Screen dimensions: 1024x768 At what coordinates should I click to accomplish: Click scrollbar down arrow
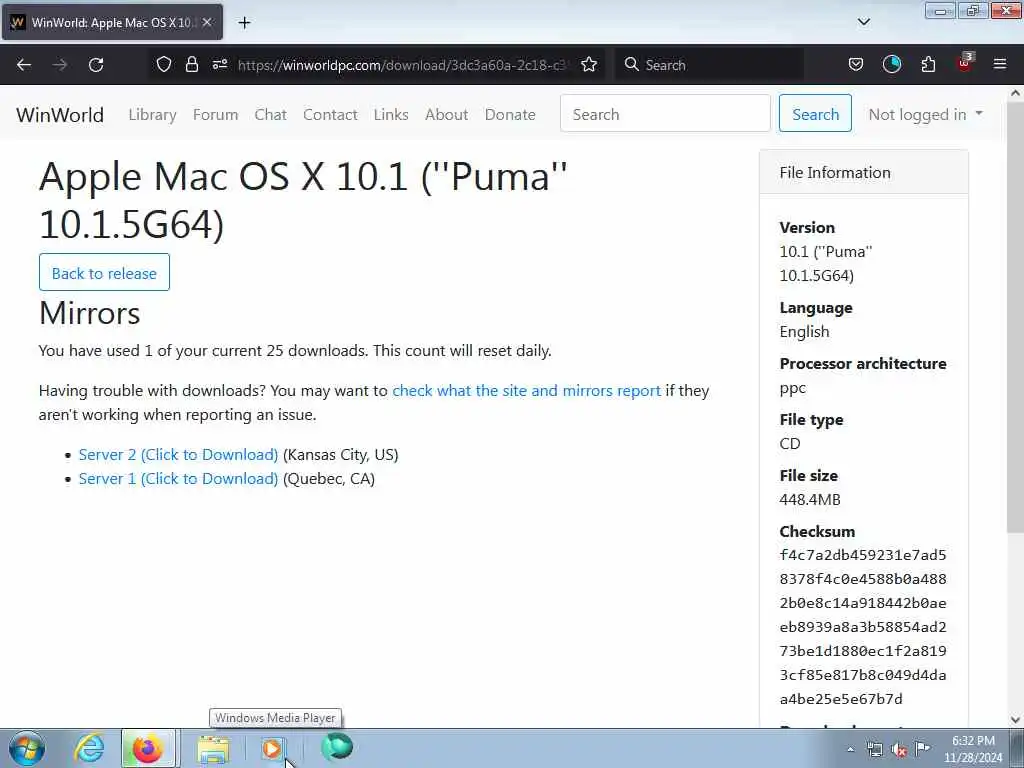click(1015, 719)
